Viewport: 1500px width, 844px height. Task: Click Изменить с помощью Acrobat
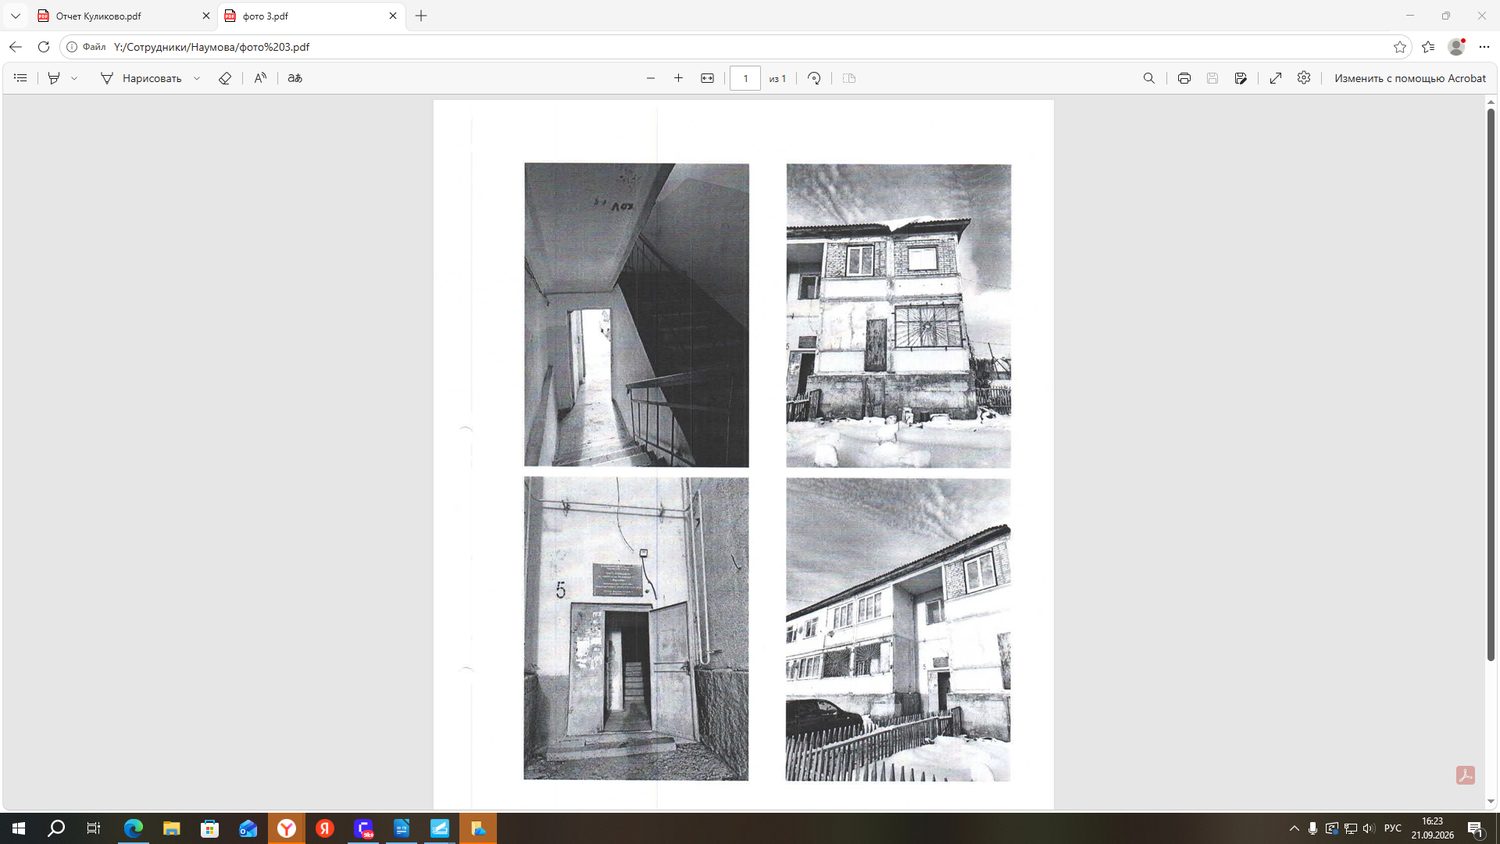1410,78
